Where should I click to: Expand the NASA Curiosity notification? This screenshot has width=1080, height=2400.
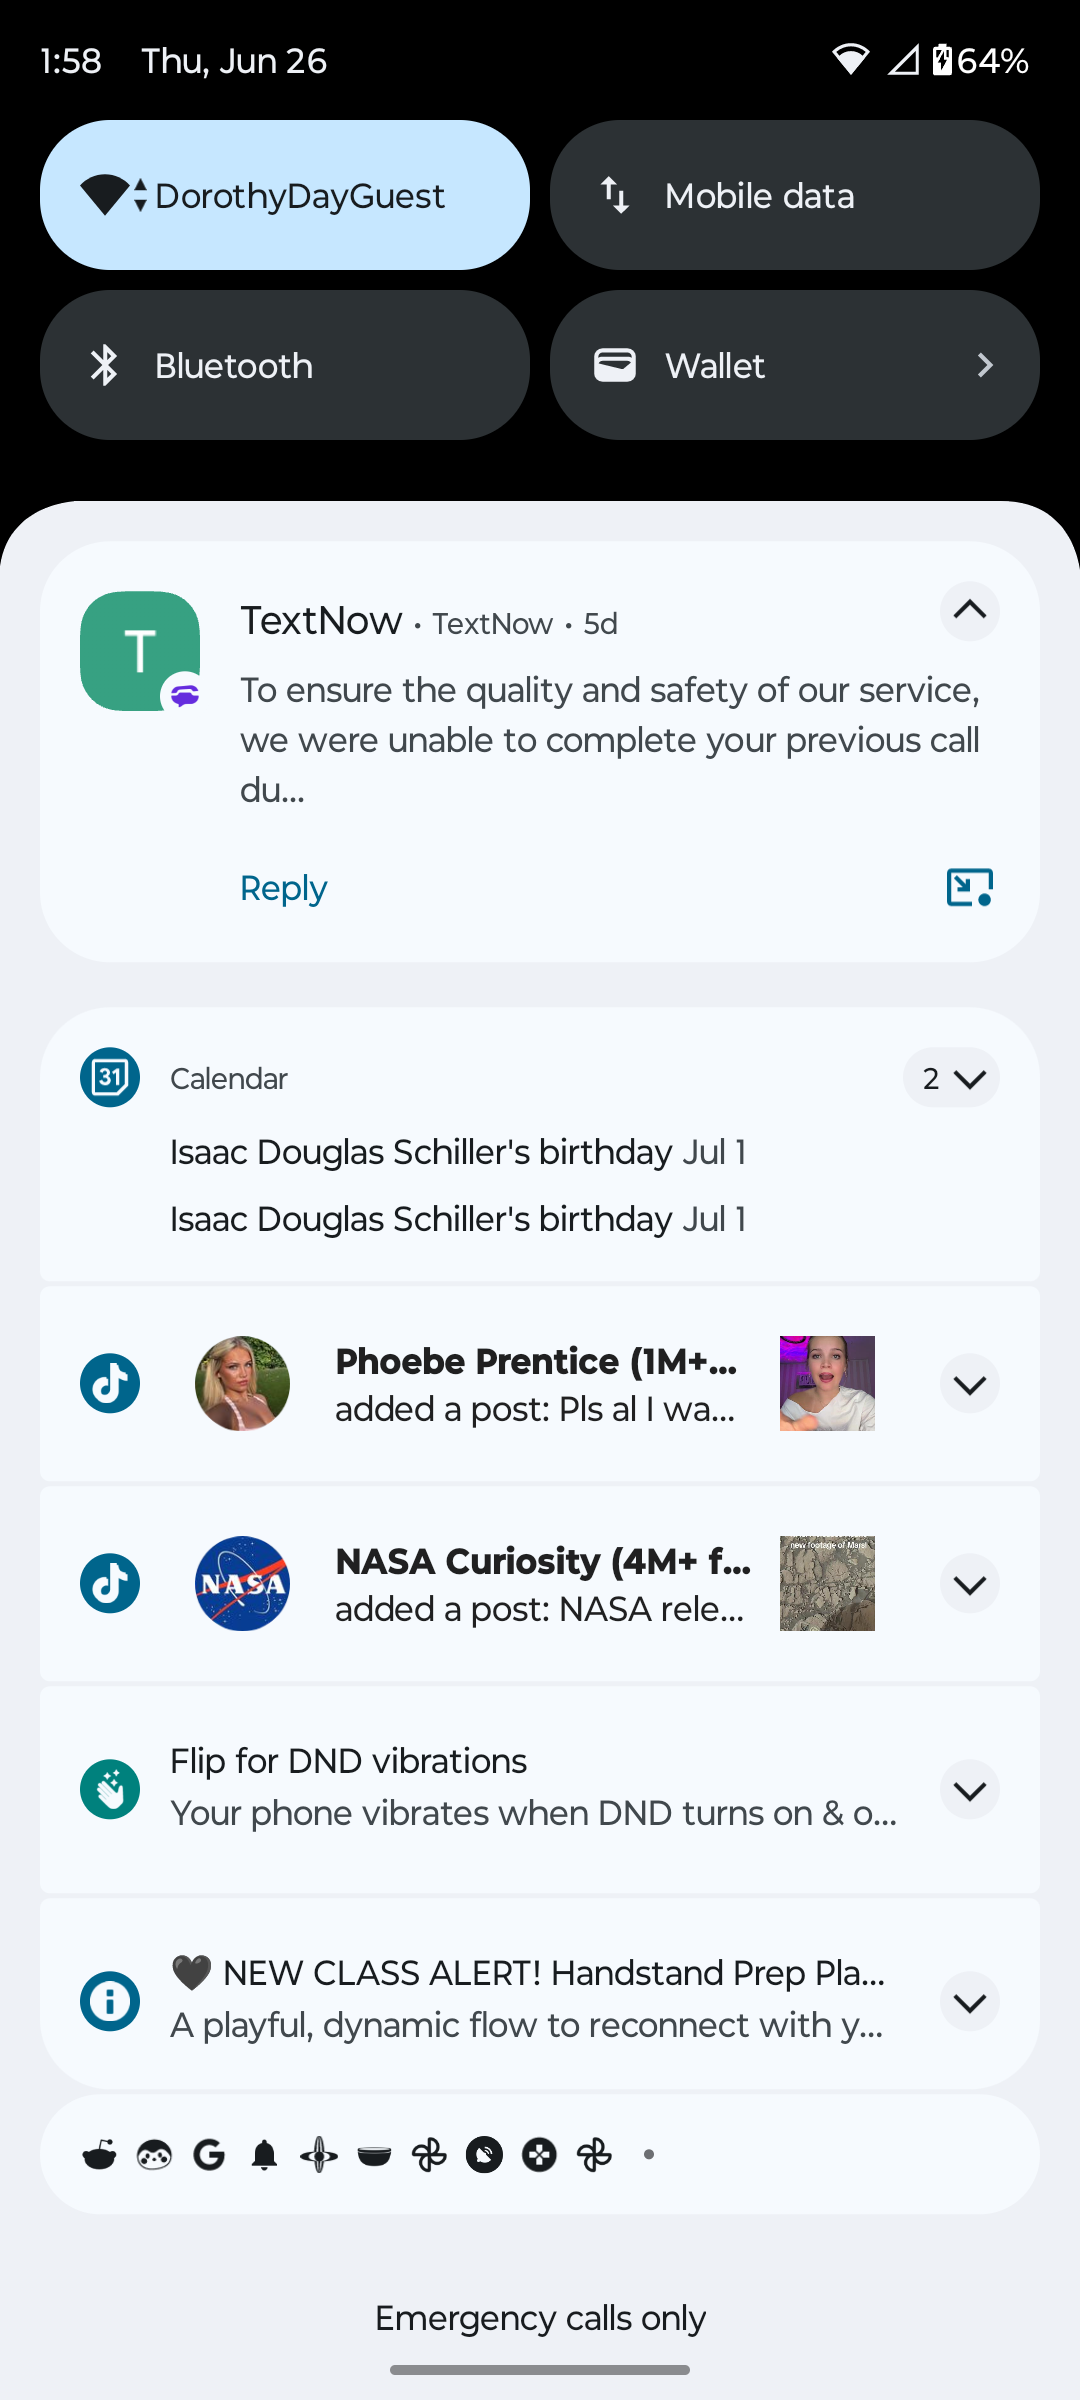(x=969, y=1584)
